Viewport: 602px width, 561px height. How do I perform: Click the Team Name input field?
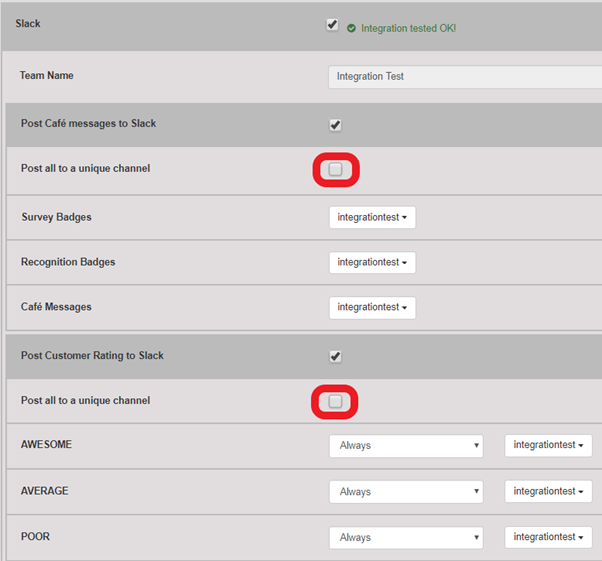tap(465, 77)
